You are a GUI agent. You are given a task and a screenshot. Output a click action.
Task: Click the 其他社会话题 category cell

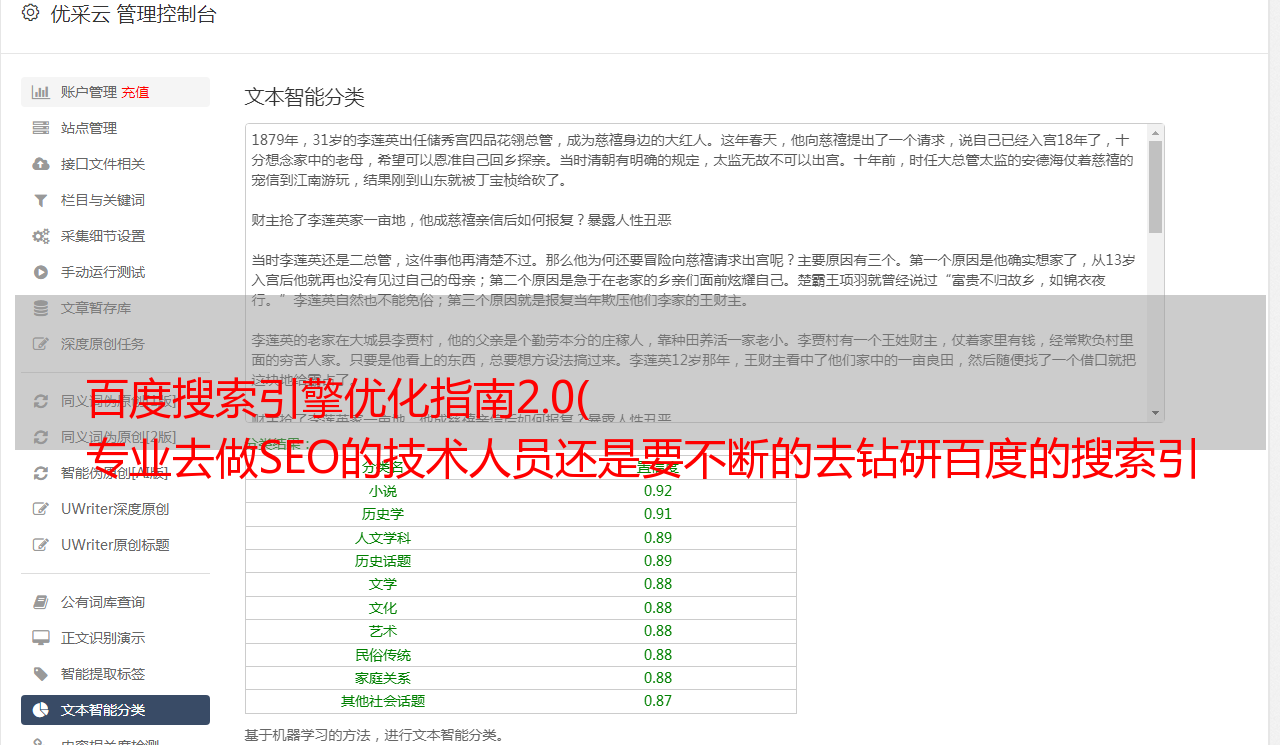point(383,701)
